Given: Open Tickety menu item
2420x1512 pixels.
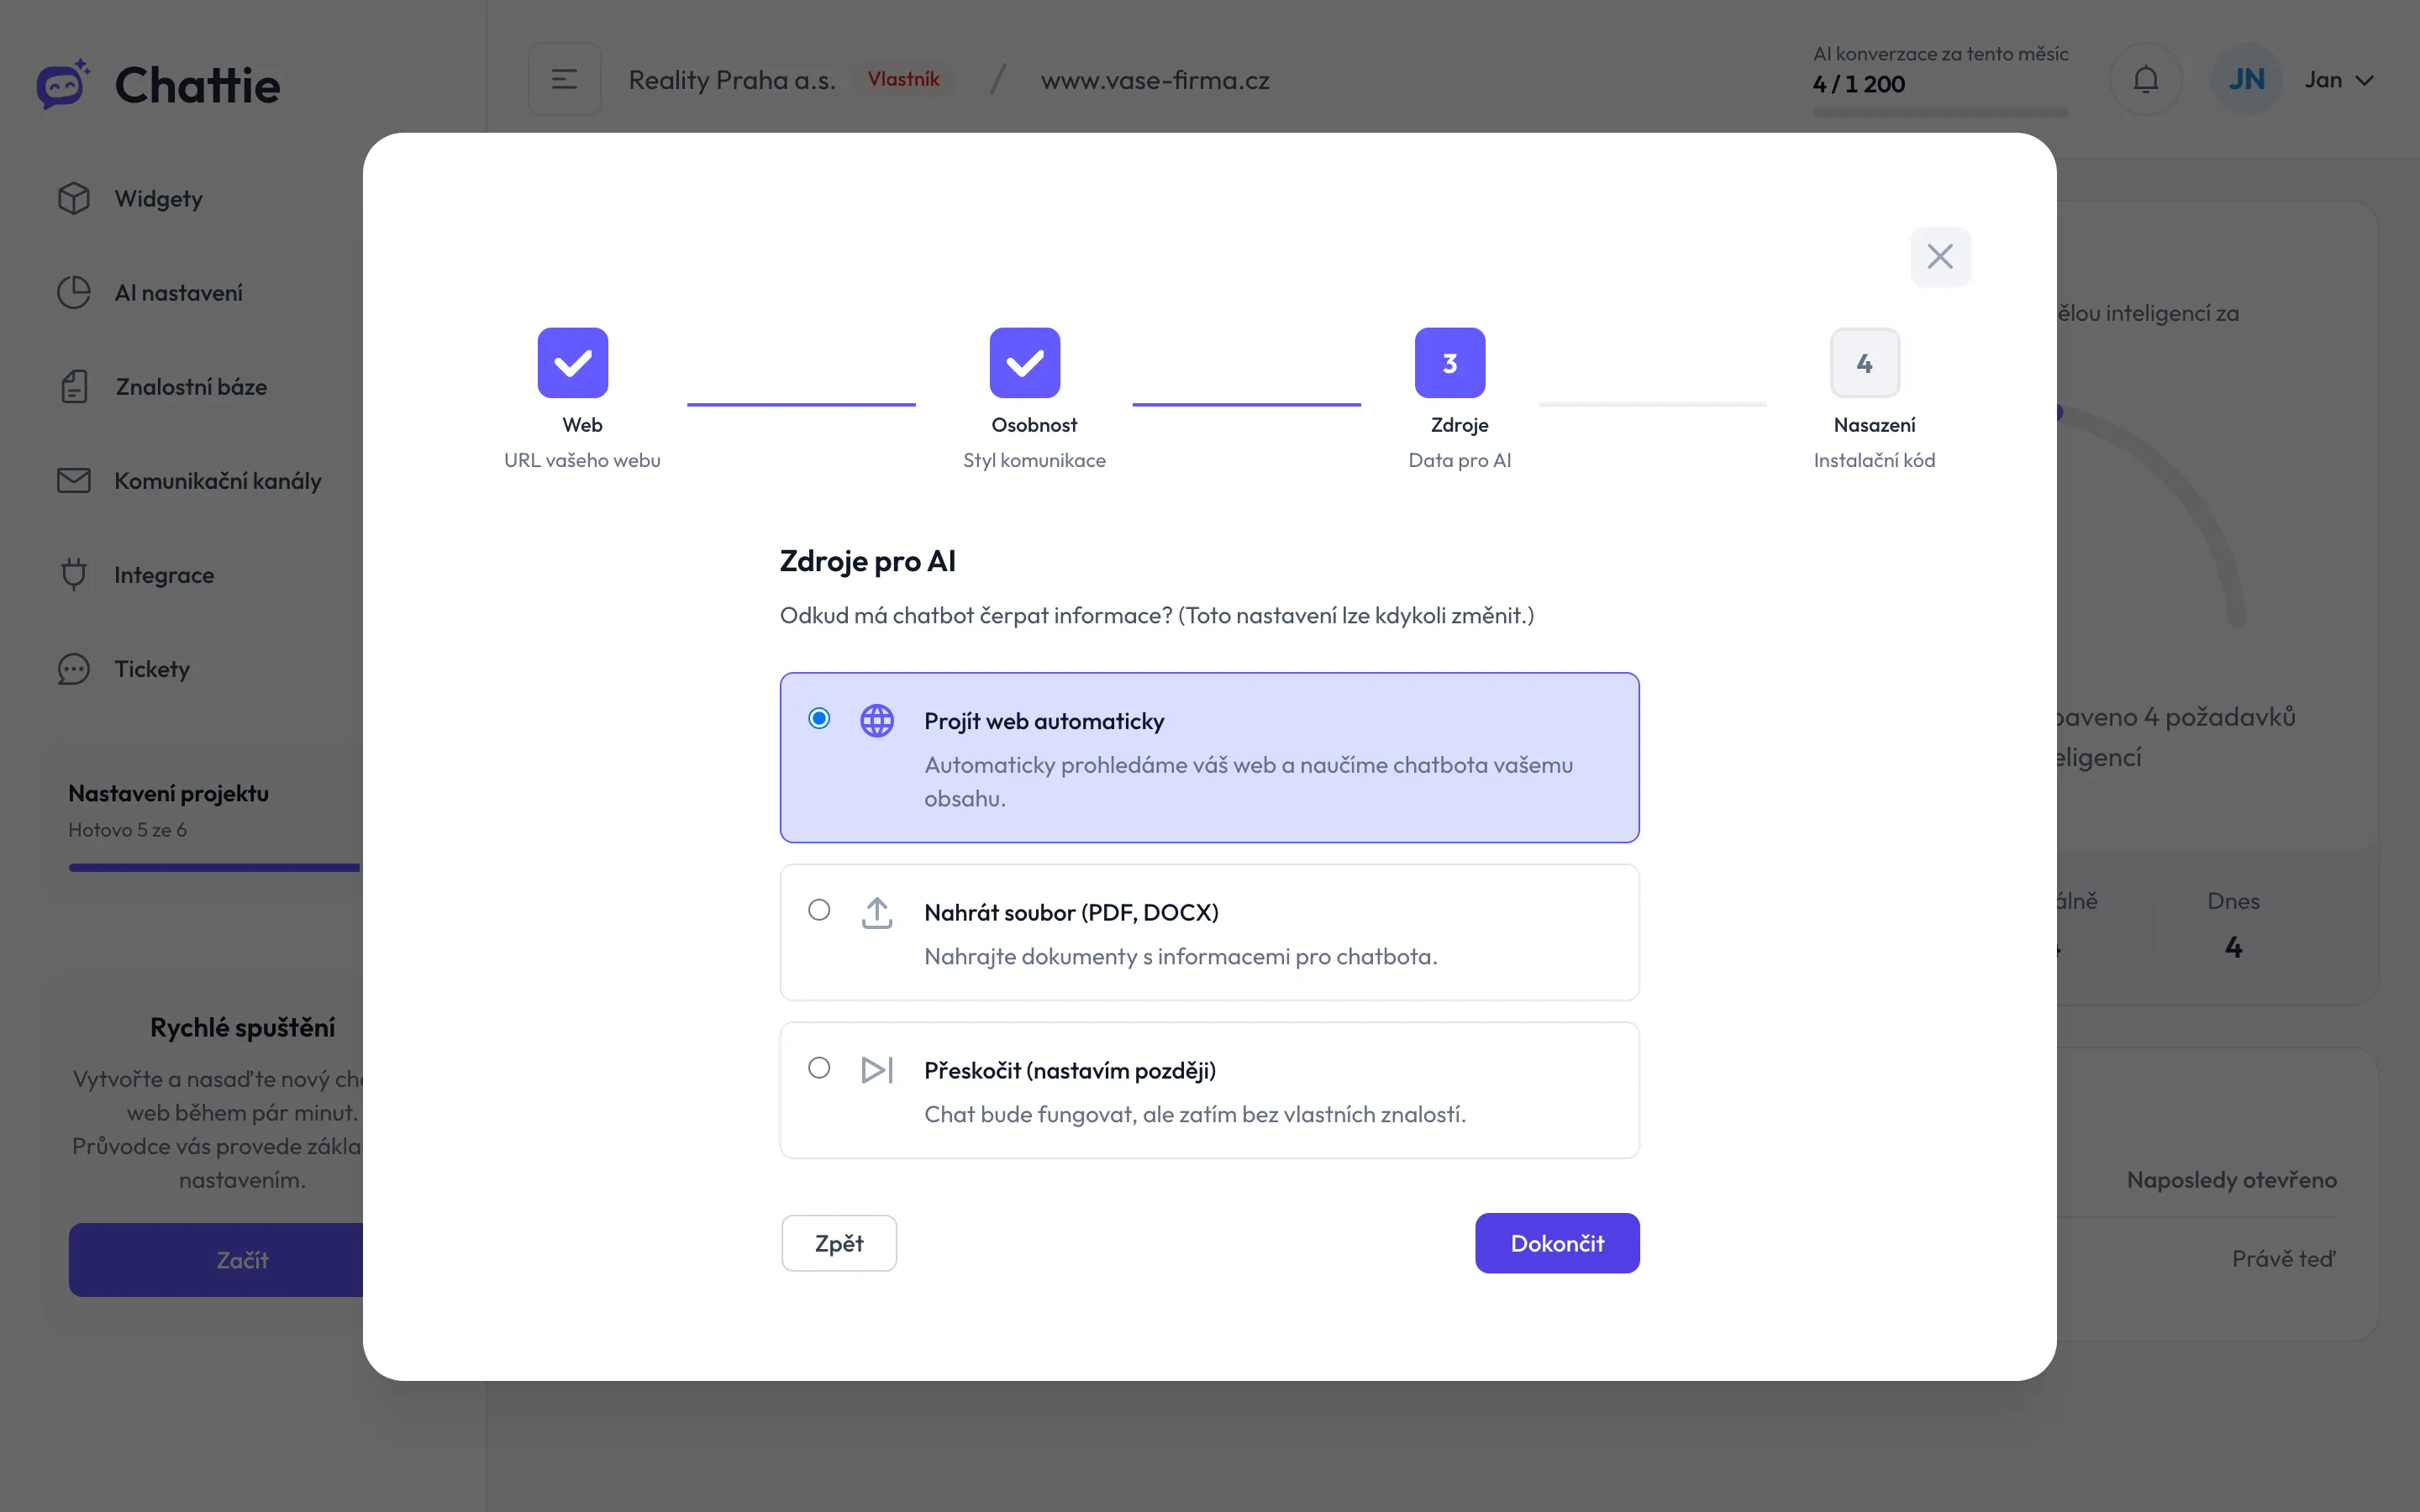Looking at the screenshot, I should 152,668.
